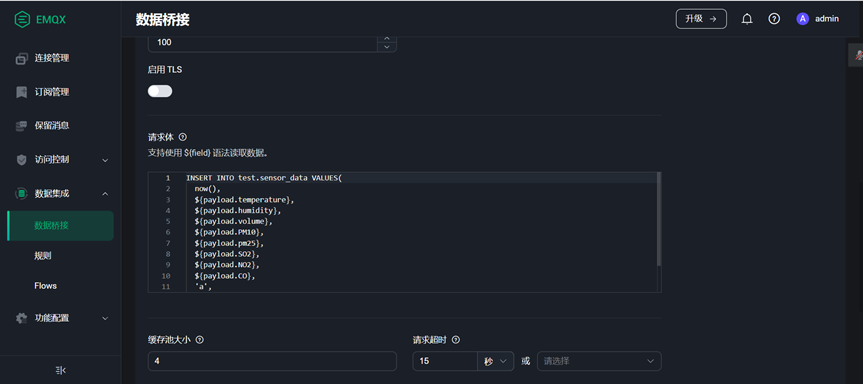The image size is (863, 384).
Task: Go to 连接管理 in sidebar
Action: pos(61,58)
